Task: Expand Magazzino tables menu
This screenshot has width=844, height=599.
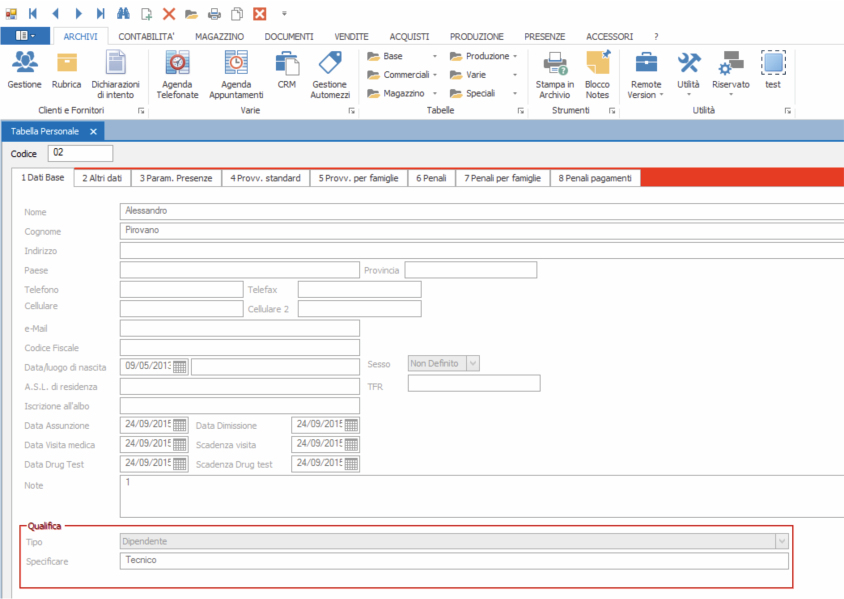Action: pyautogui.click(x=402, y=94)
